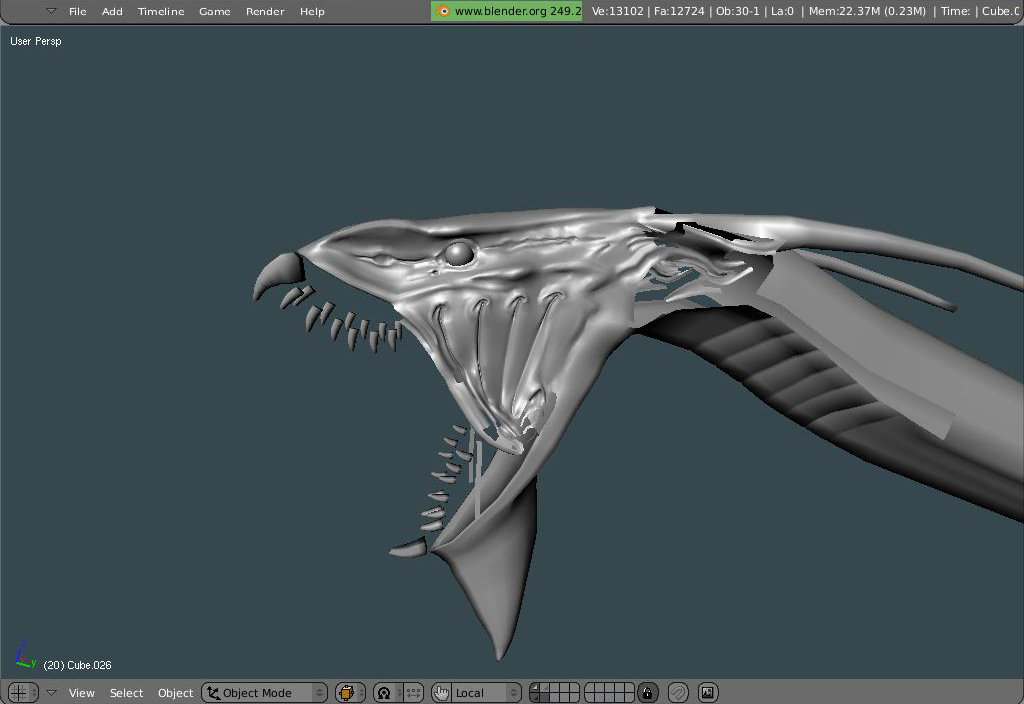Screen dimensions: 1024x704
Task: Click the Ve:13102 vertex count text
Action: pos(617,11)
